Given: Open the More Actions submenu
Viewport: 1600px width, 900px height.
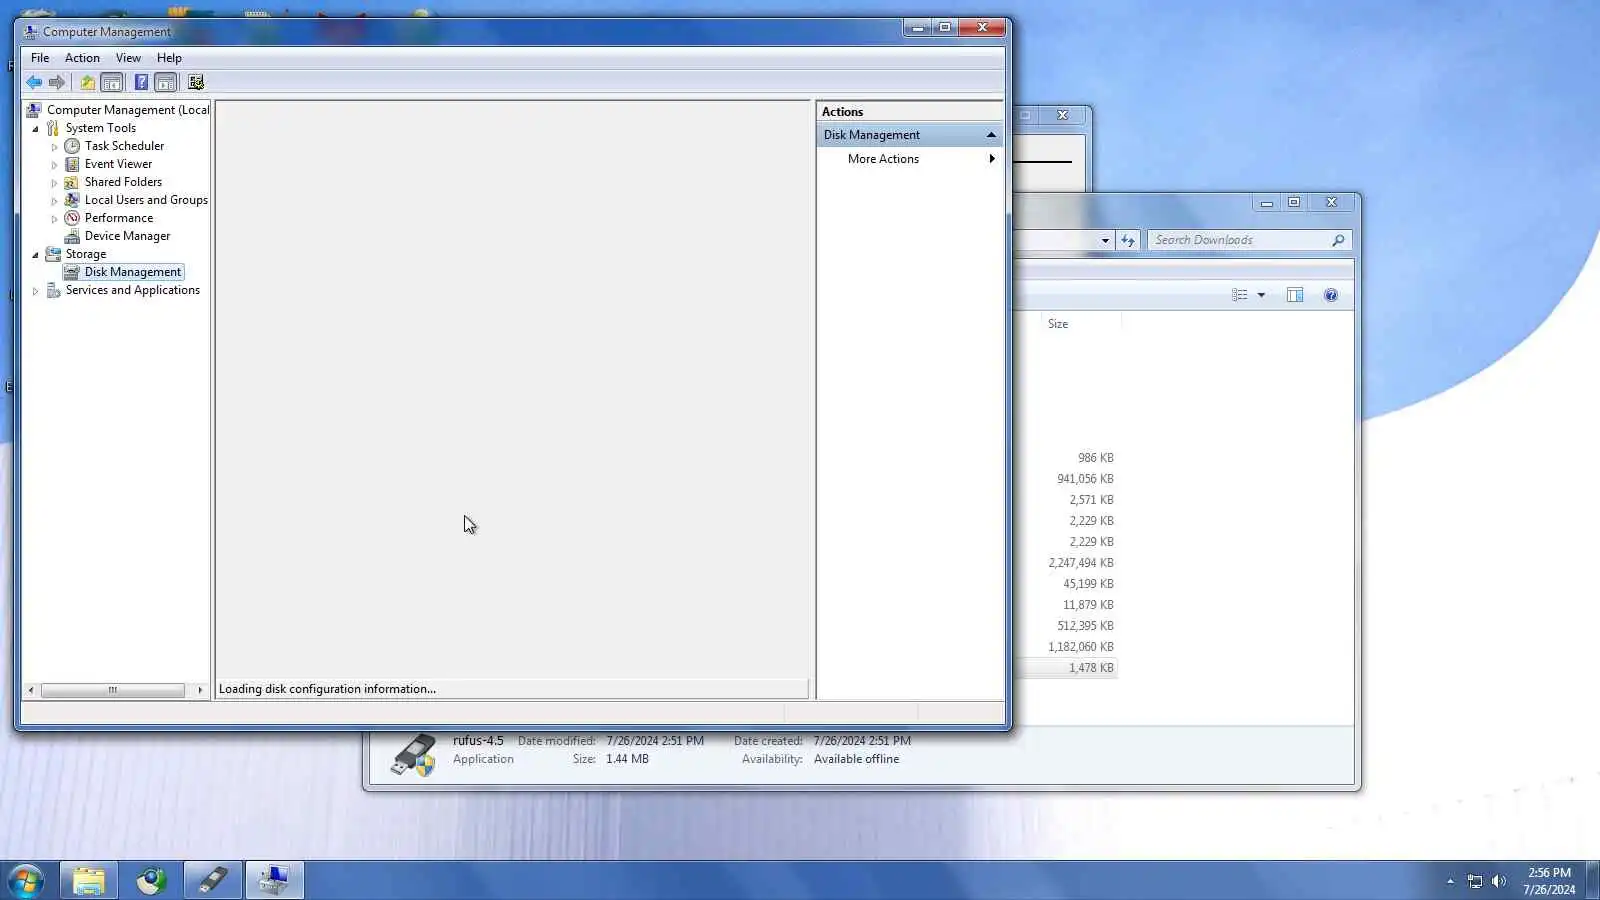Looking at the screenshot, I should 908,159.
